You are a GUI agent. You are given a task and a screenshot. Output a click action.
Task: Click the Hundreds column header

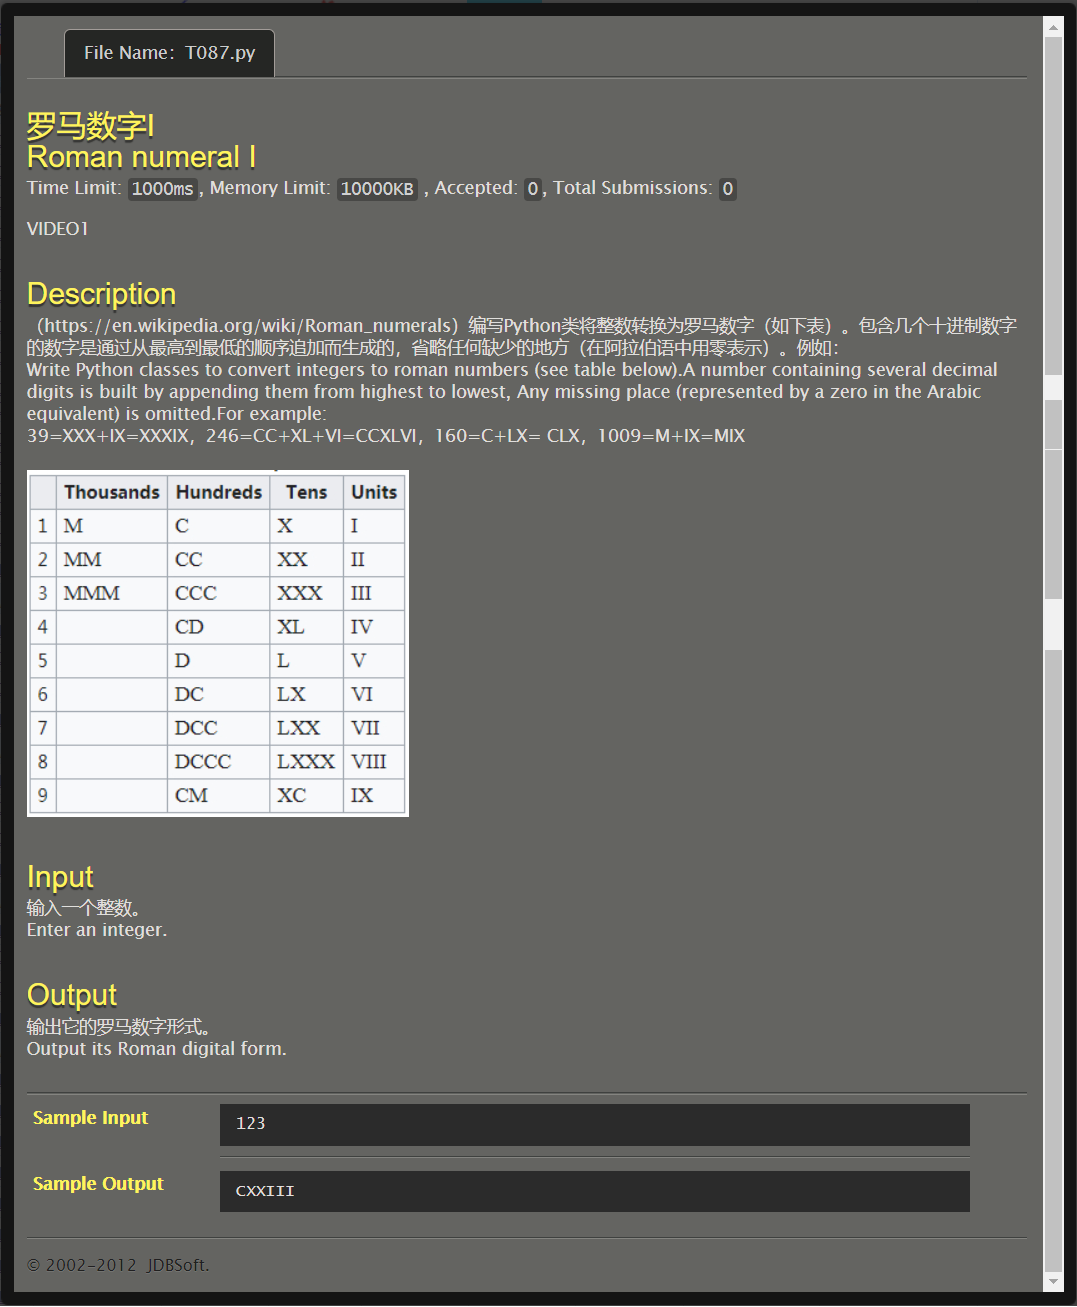[x=218, y=492]
